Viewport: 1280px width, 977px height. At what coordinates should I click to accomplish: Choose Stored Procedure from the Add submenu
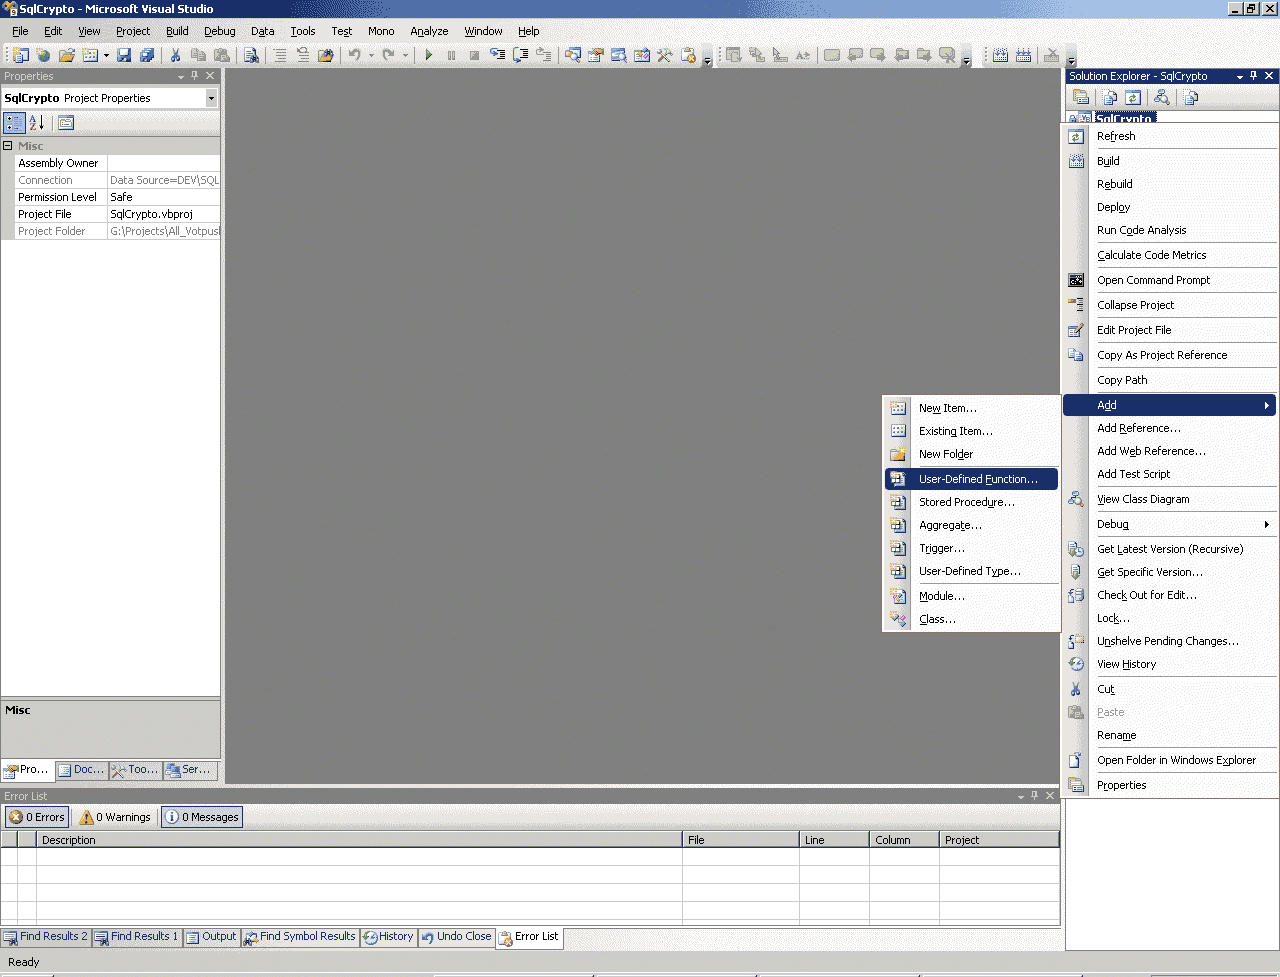click(x=972, y=502)
